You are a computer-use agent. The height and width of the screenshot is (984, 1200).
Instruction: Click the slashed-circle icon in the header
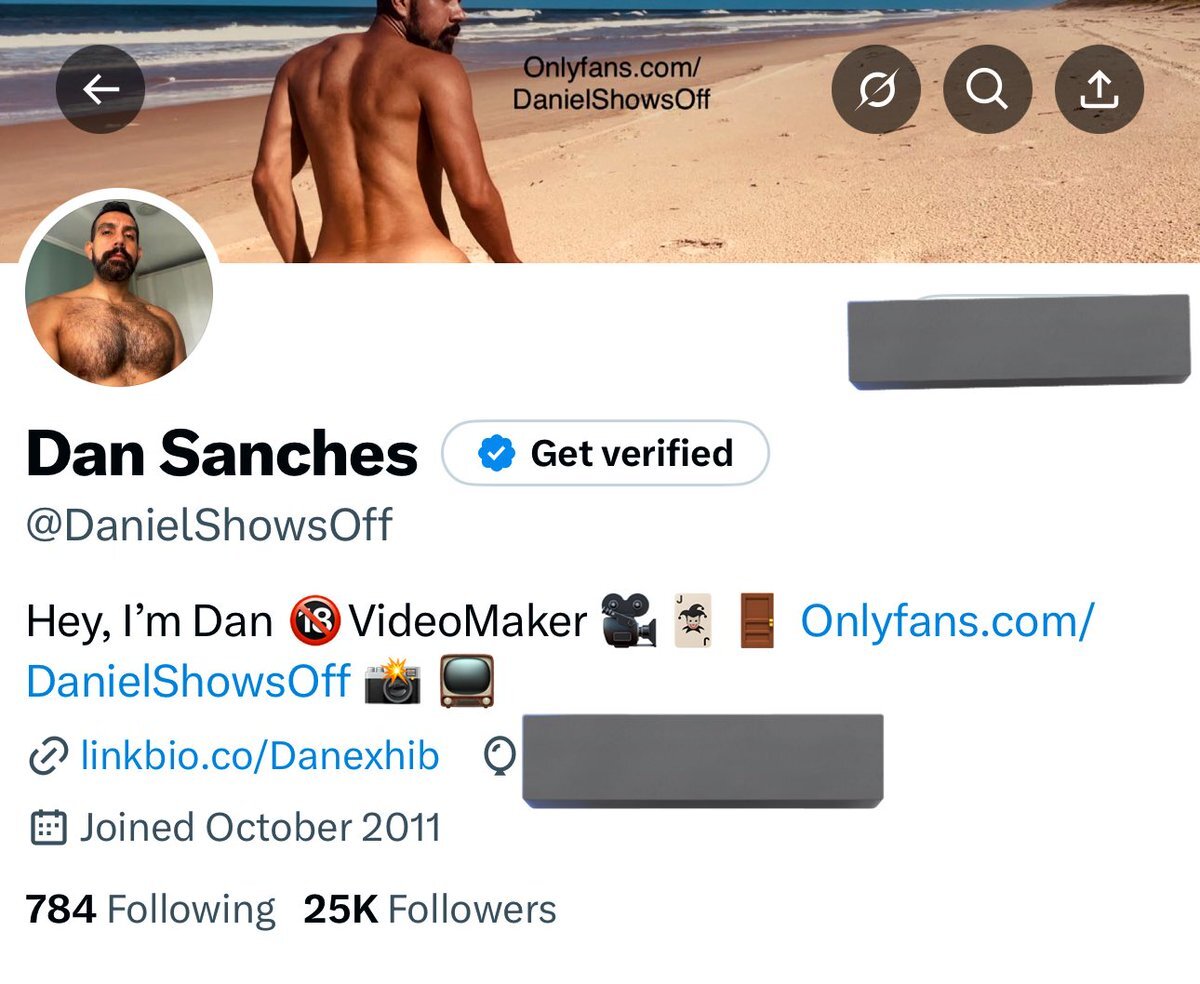point(876,90)
